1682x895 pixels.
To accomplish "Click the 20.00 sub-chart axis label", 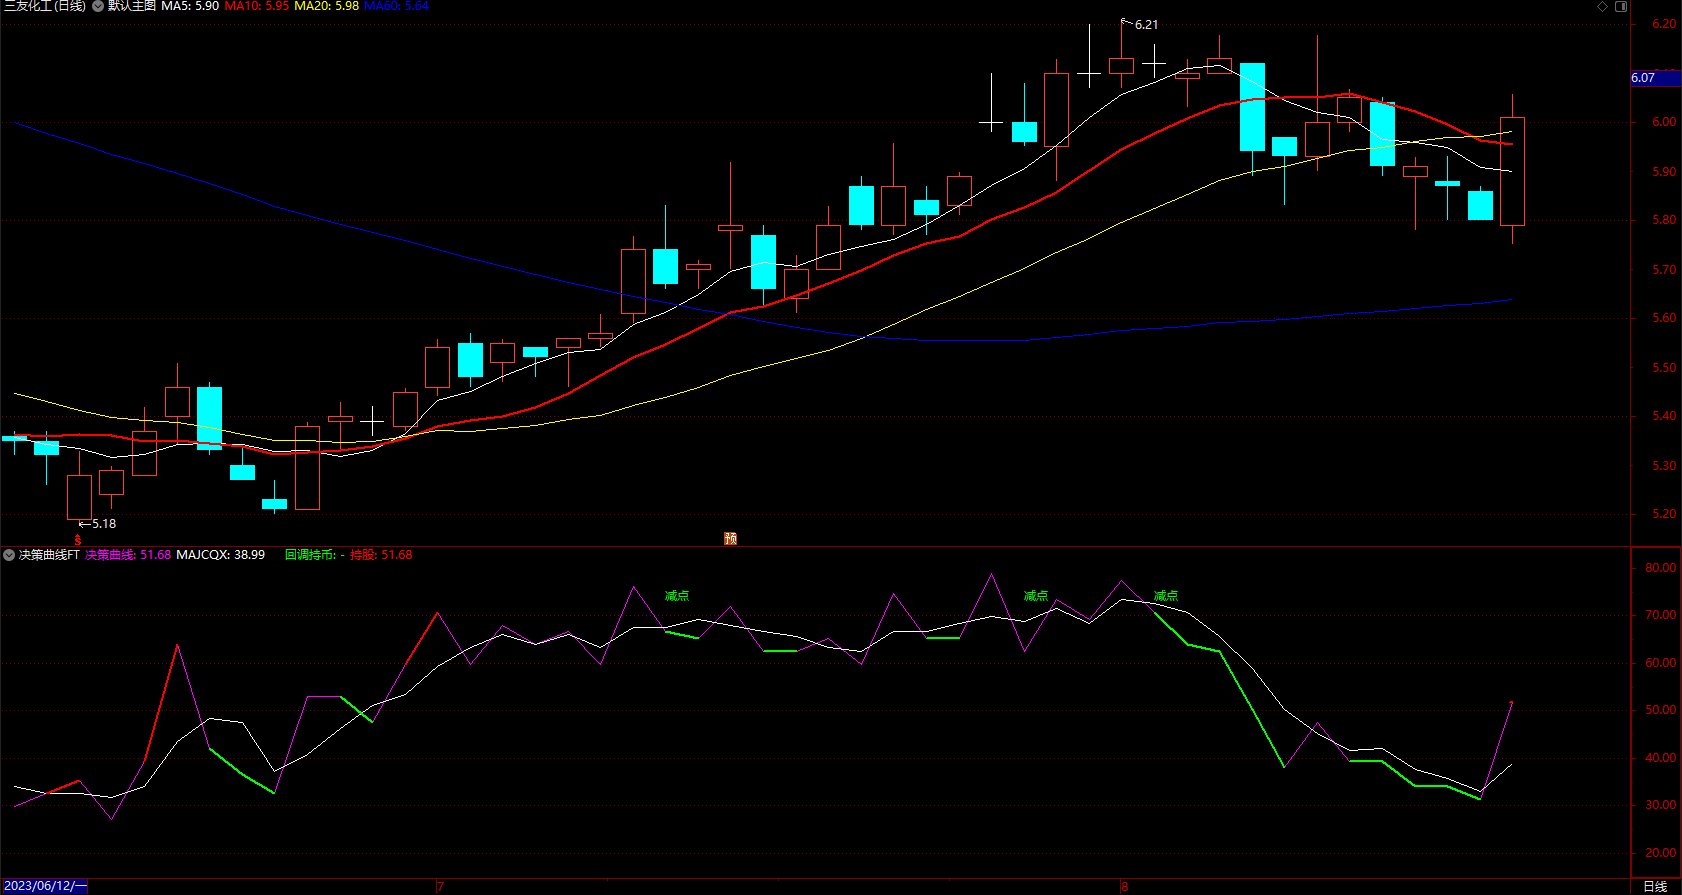I will pos(1661,853).
